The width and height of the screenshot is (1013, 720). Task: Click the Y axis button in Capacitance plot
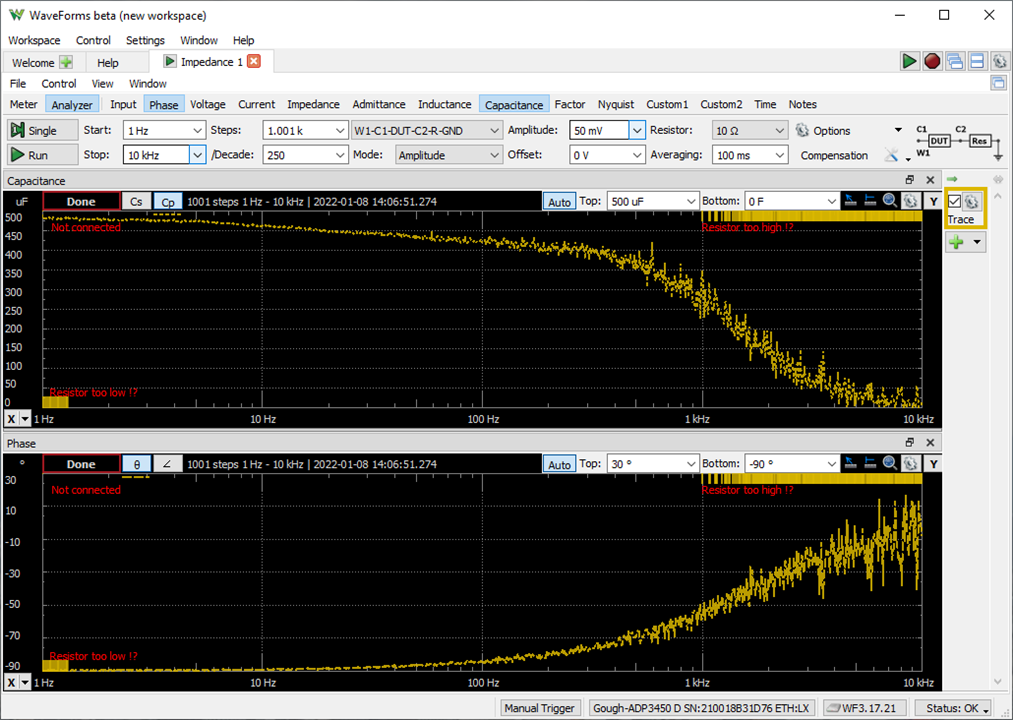[x=933, y=202]
